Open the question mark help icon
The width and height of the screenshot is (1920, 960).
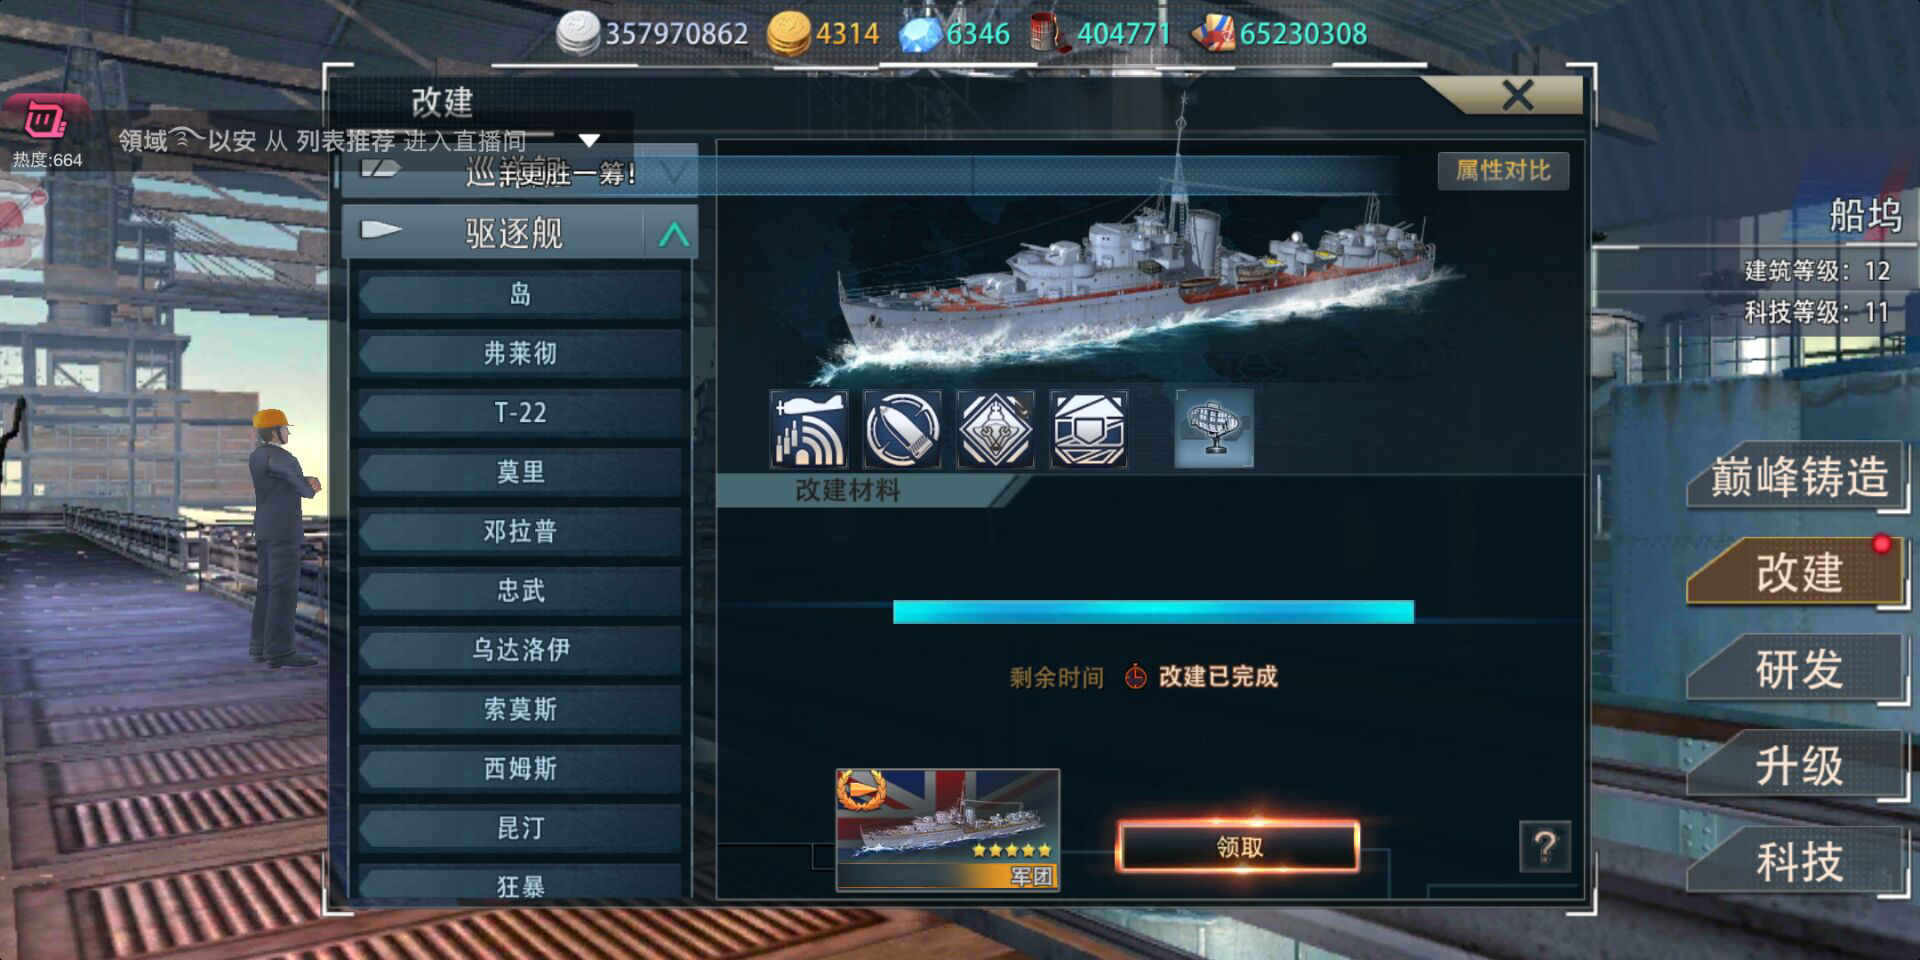pos(1545,847)
